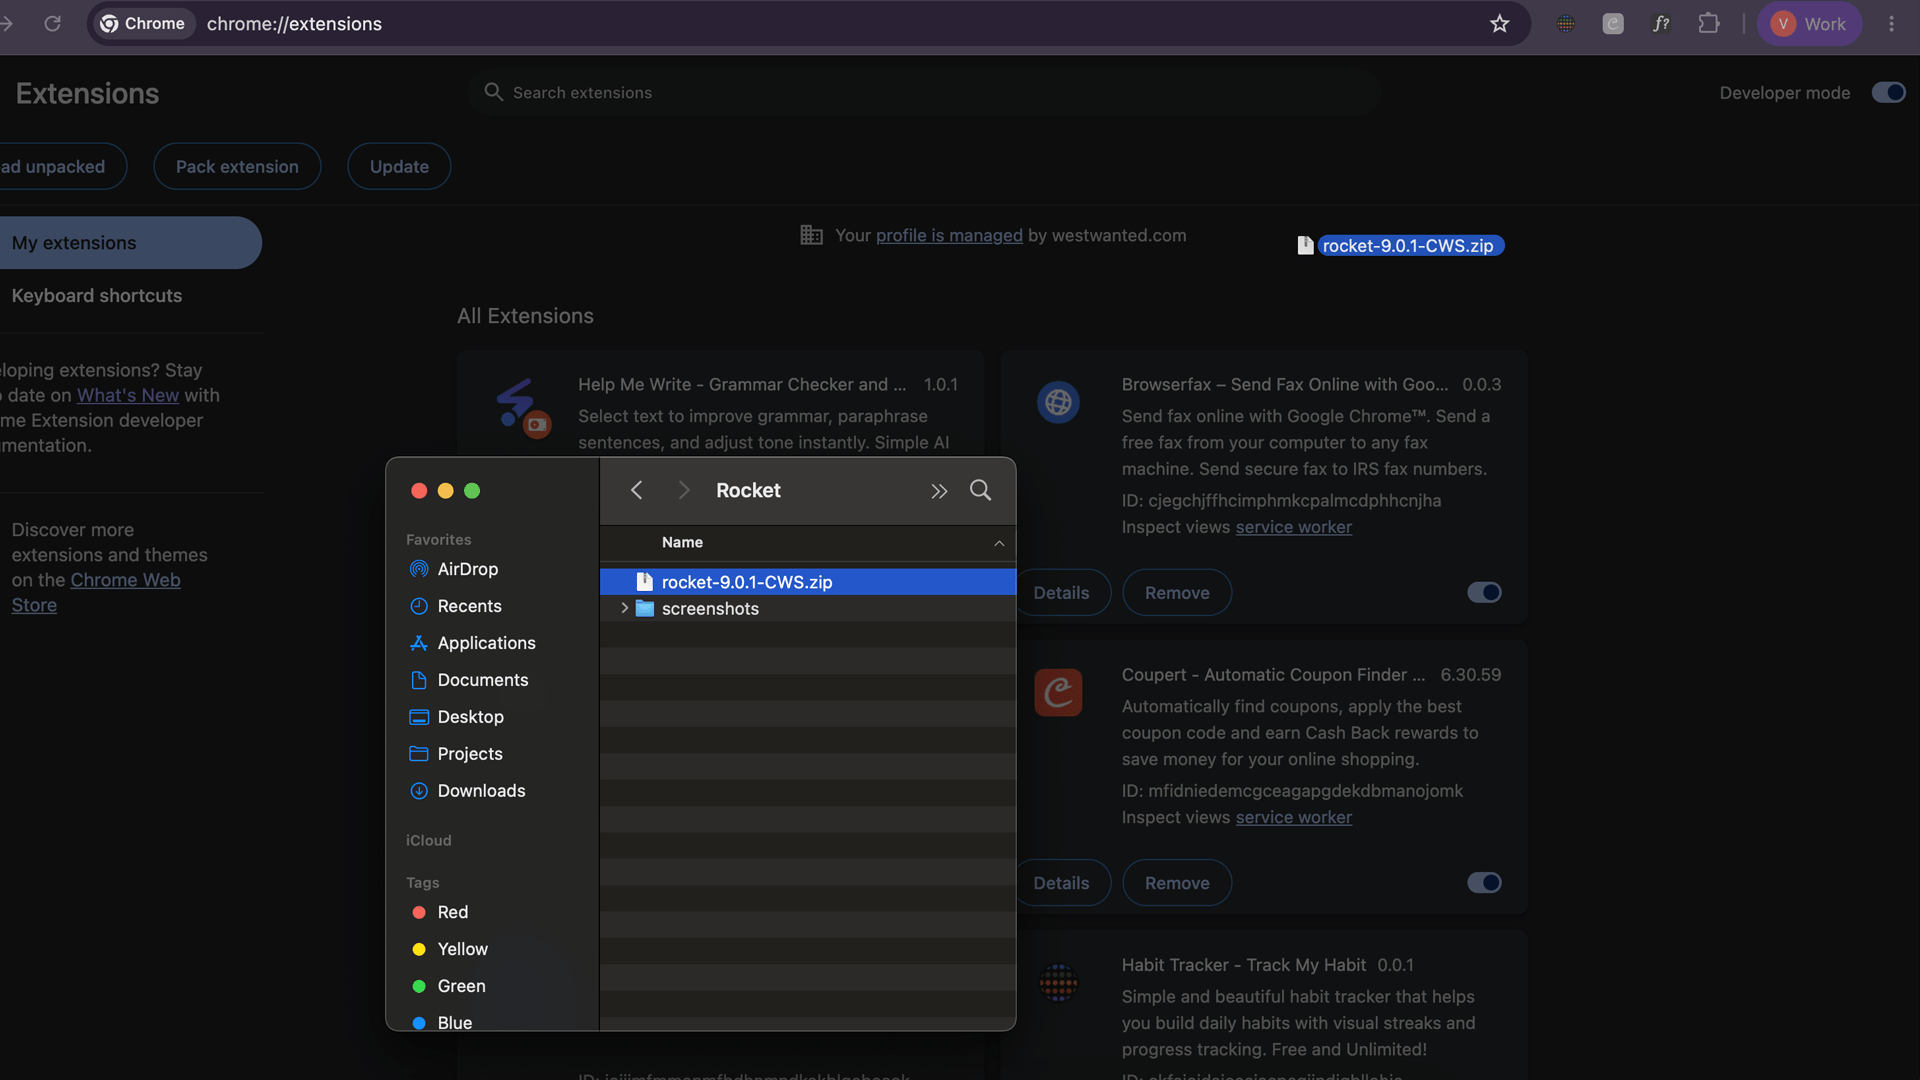
Task: Click the Browserfax globe icon
Action: tap(1058, 402)
